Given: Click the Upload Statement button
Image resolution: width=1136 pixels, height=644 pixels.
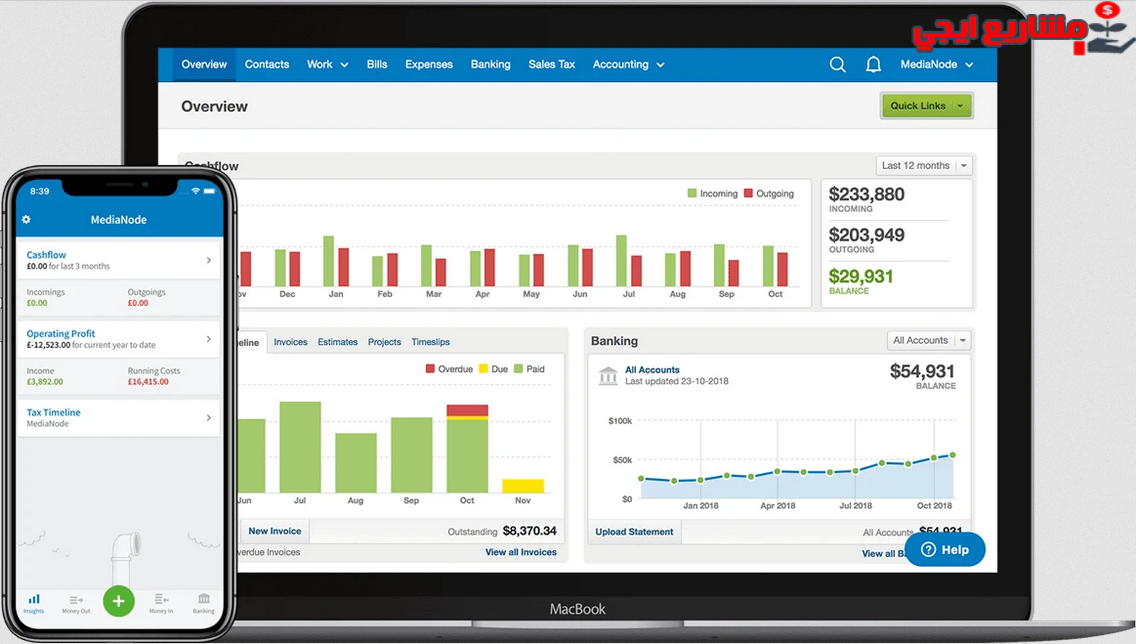Looking at the screenshot, I should pyautogui.click(x=634, y=532).
